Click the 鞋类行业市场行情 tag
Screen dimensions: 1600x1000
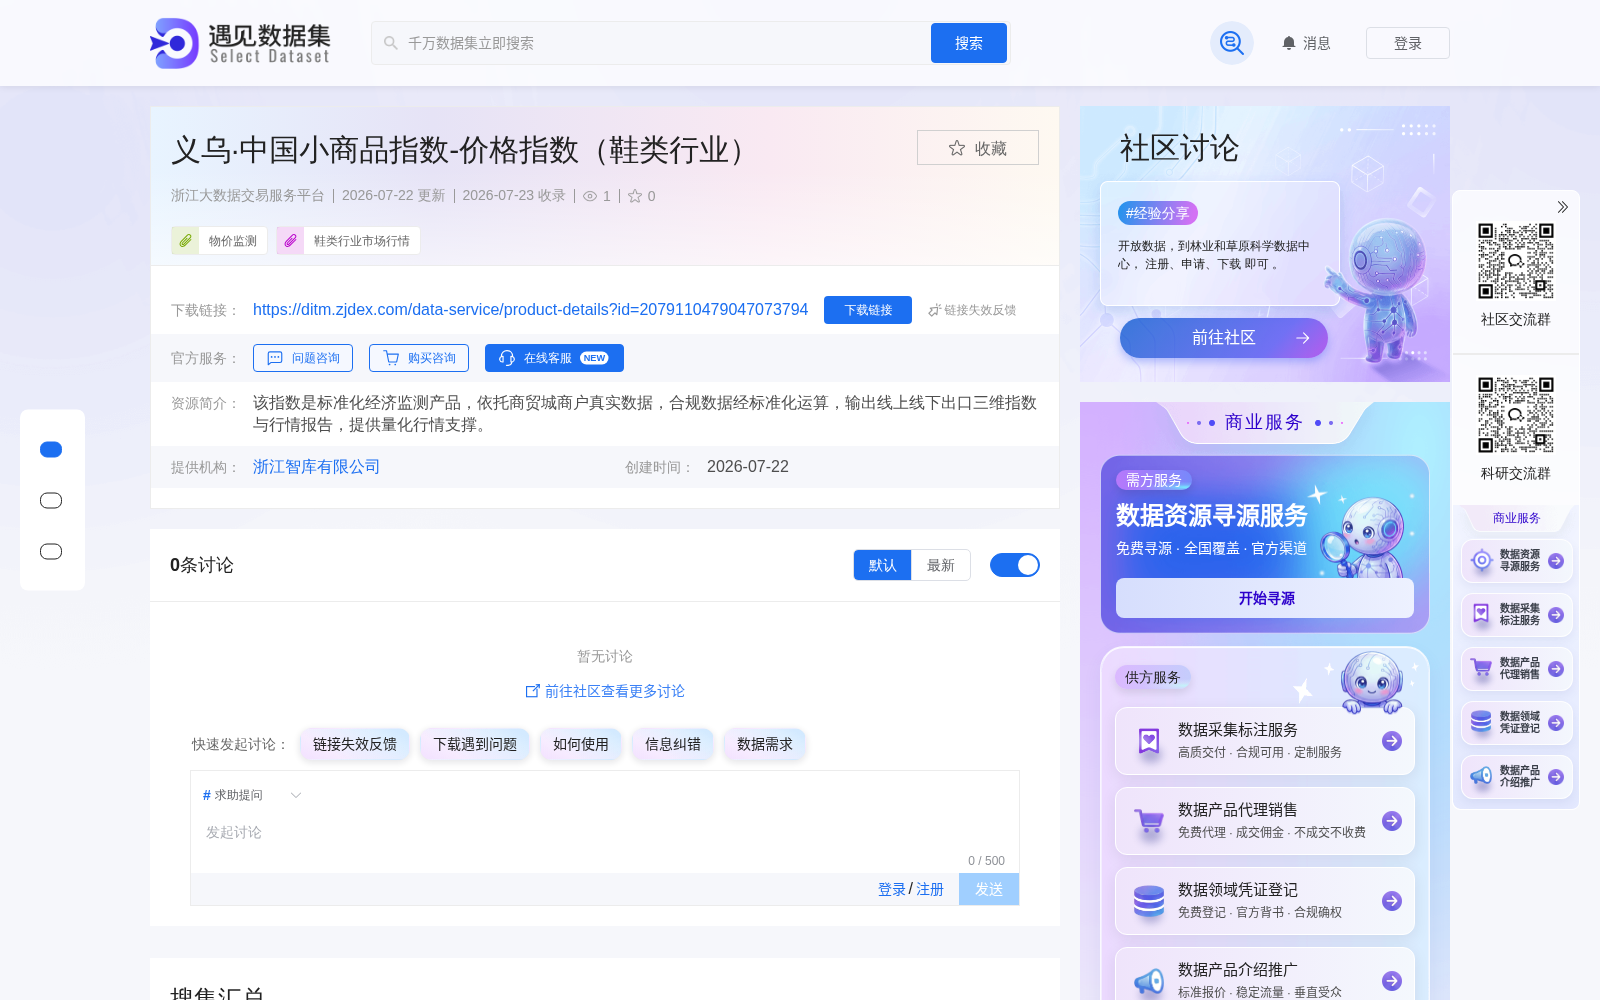point(348,241)
